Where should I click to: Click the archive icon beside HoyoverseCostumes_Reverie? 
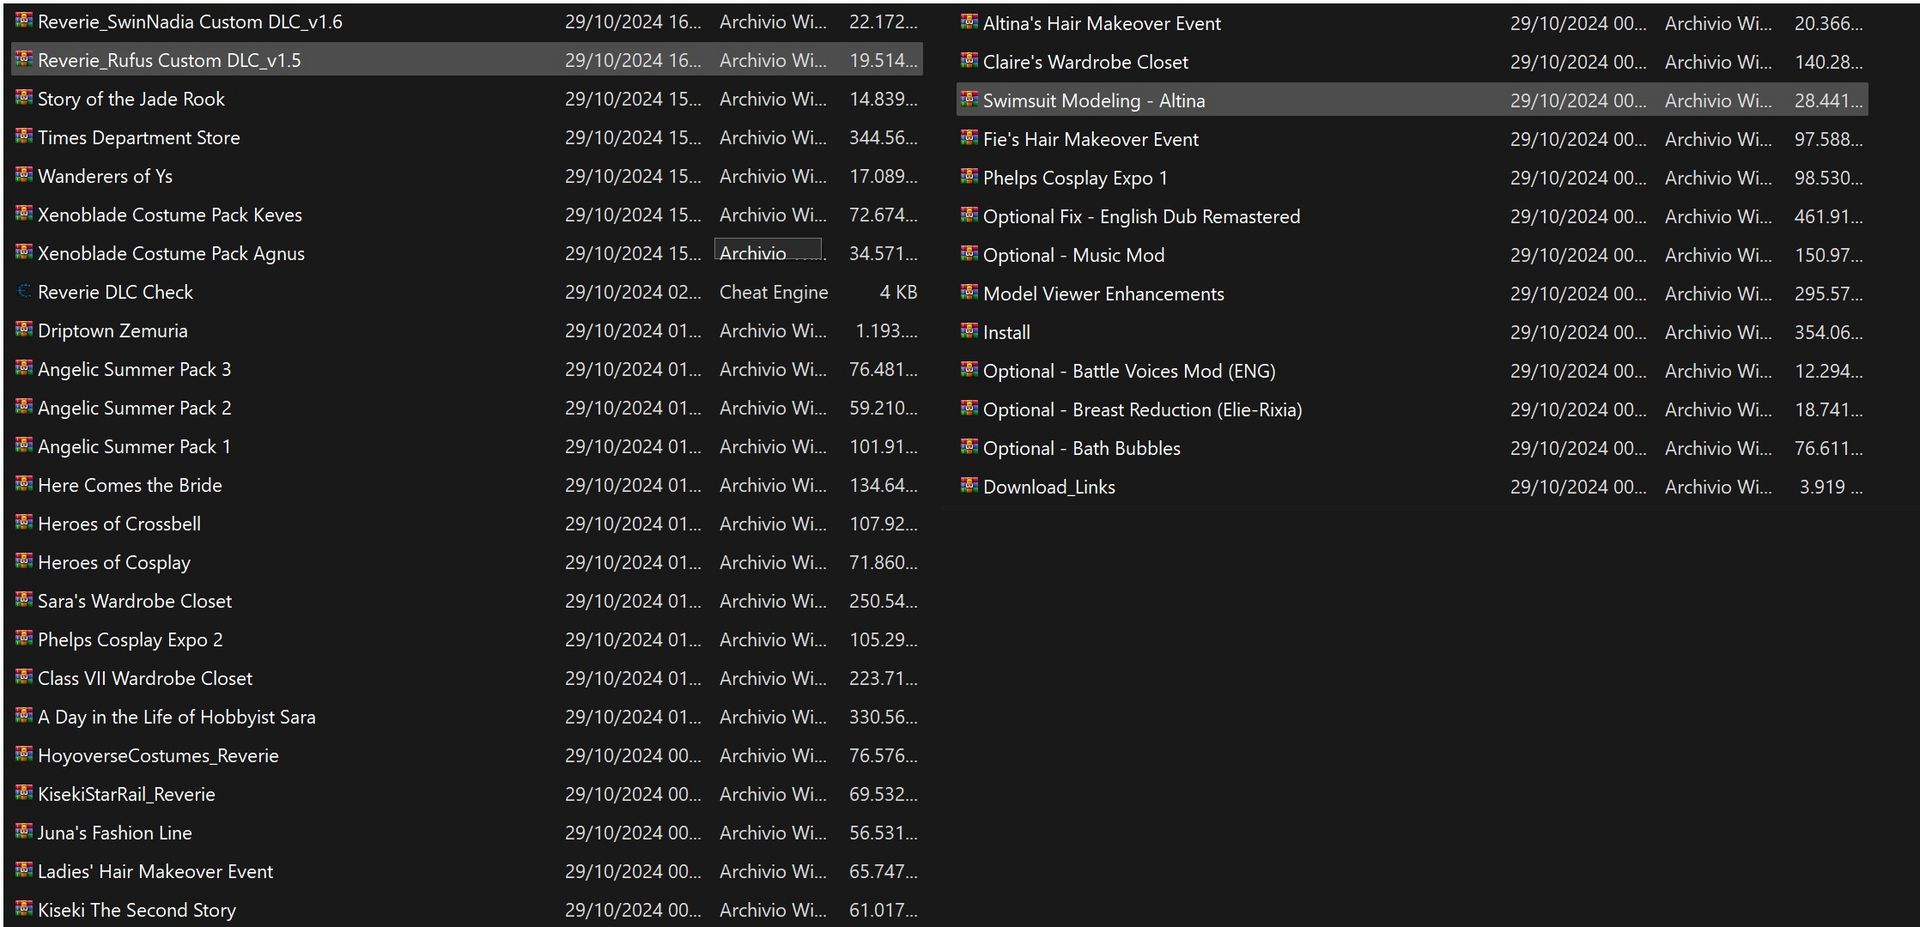[24, 754]
